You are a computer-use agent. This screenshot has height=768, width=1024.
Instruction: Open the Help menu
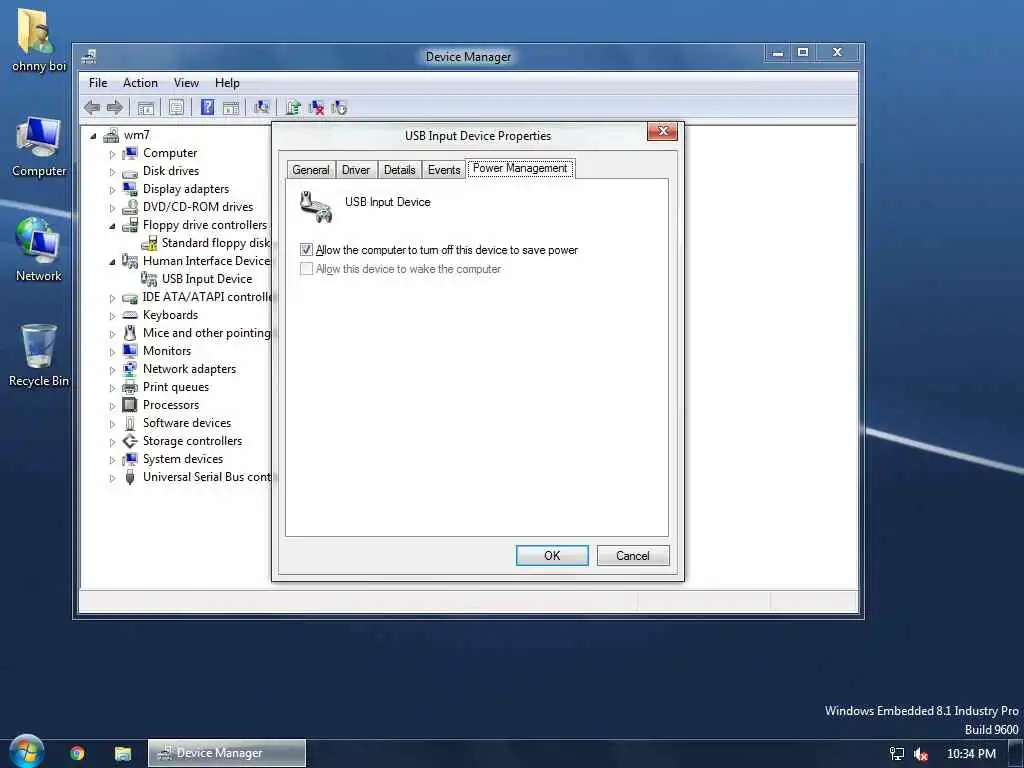tap(227, 83)
